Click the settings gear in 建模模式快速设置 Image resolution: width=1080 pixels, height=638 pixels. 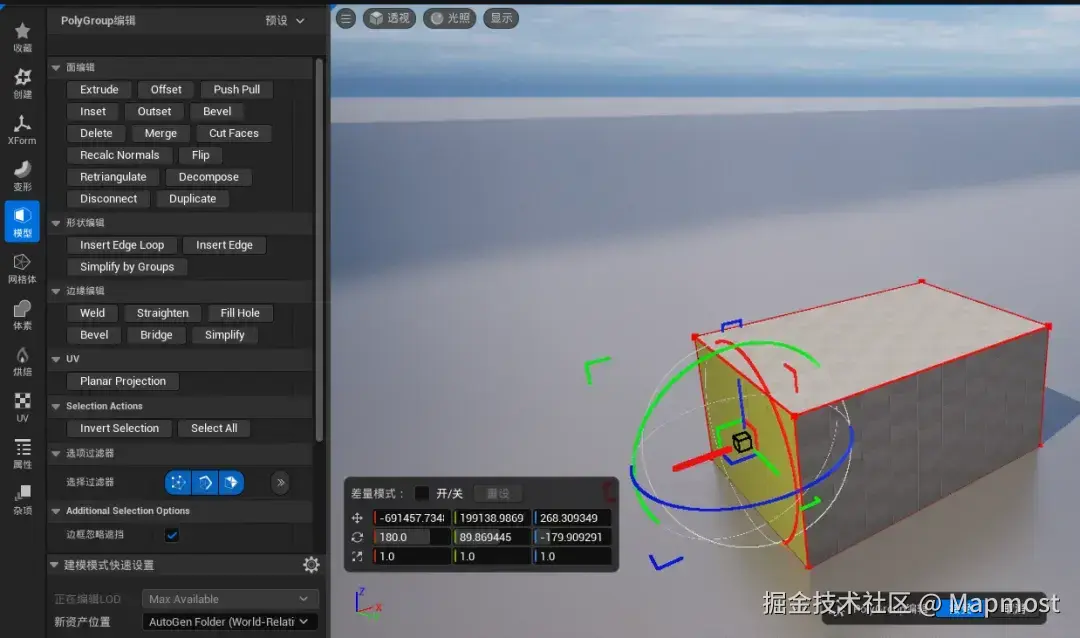311,565
